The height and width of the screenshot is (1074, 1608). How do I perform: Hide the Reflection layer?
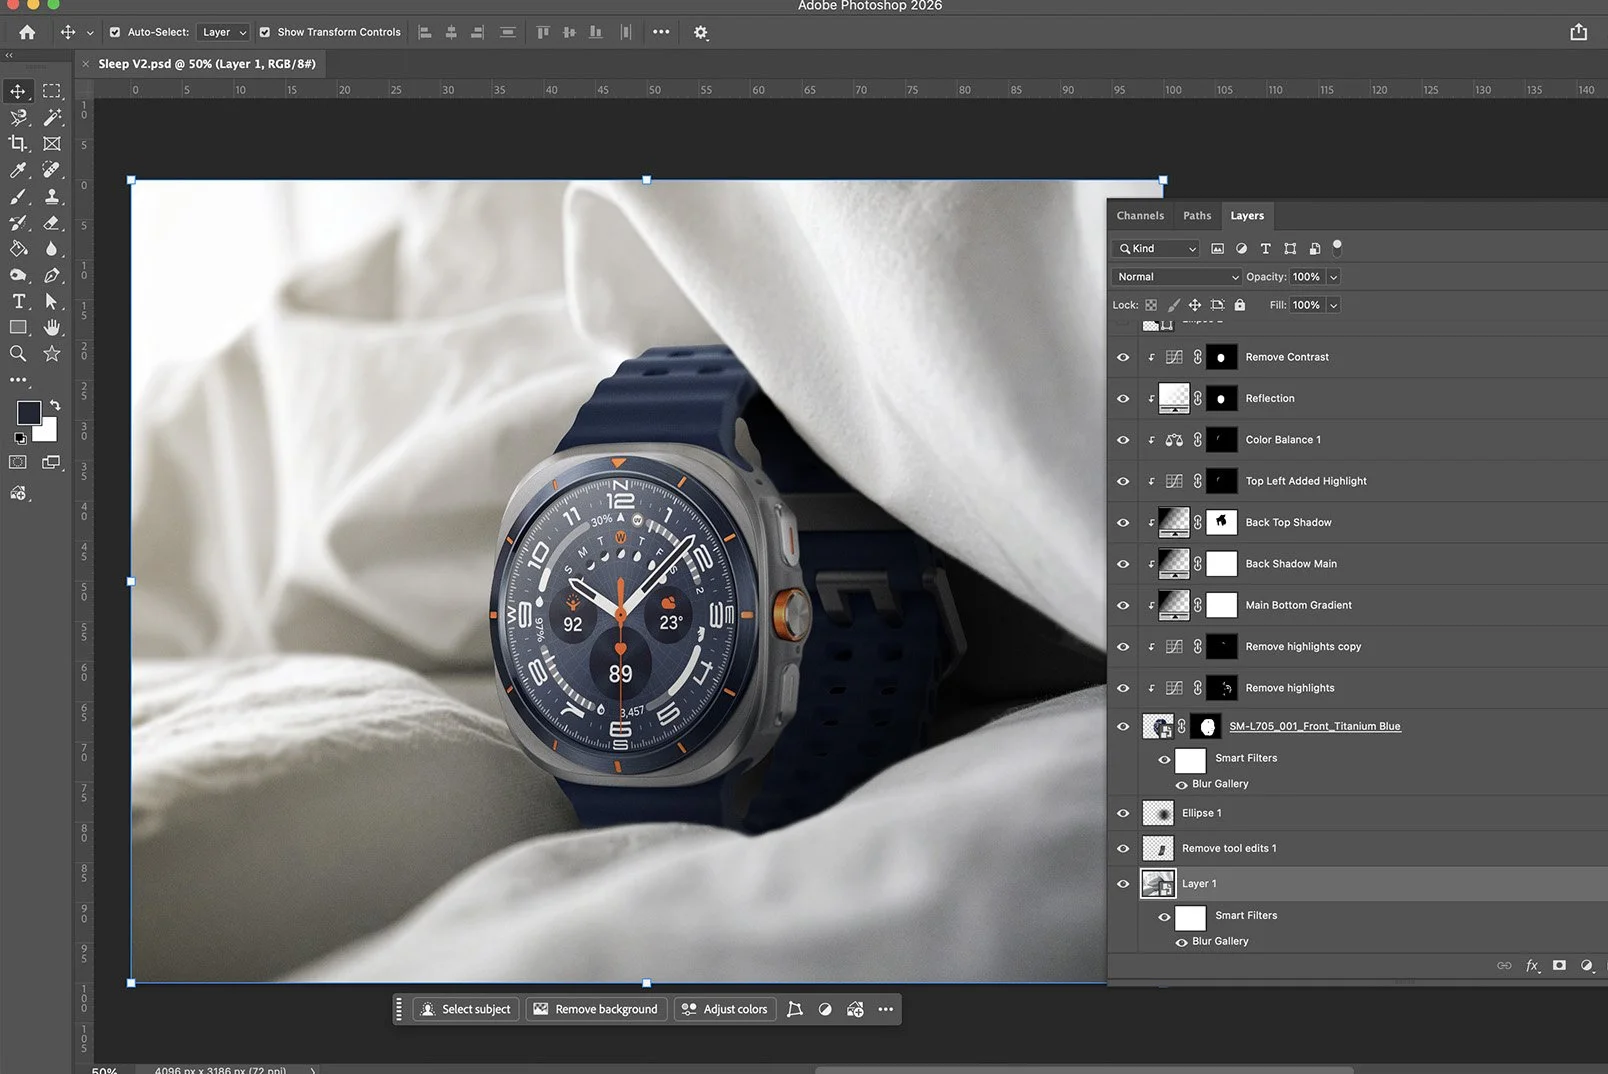(1123, 399)
